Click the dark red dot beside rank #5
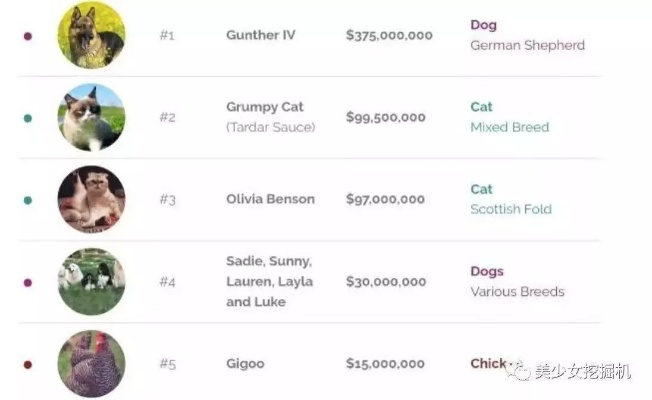Image resolution: width=652 pixels, height=400 pixels. click(28, 364)
